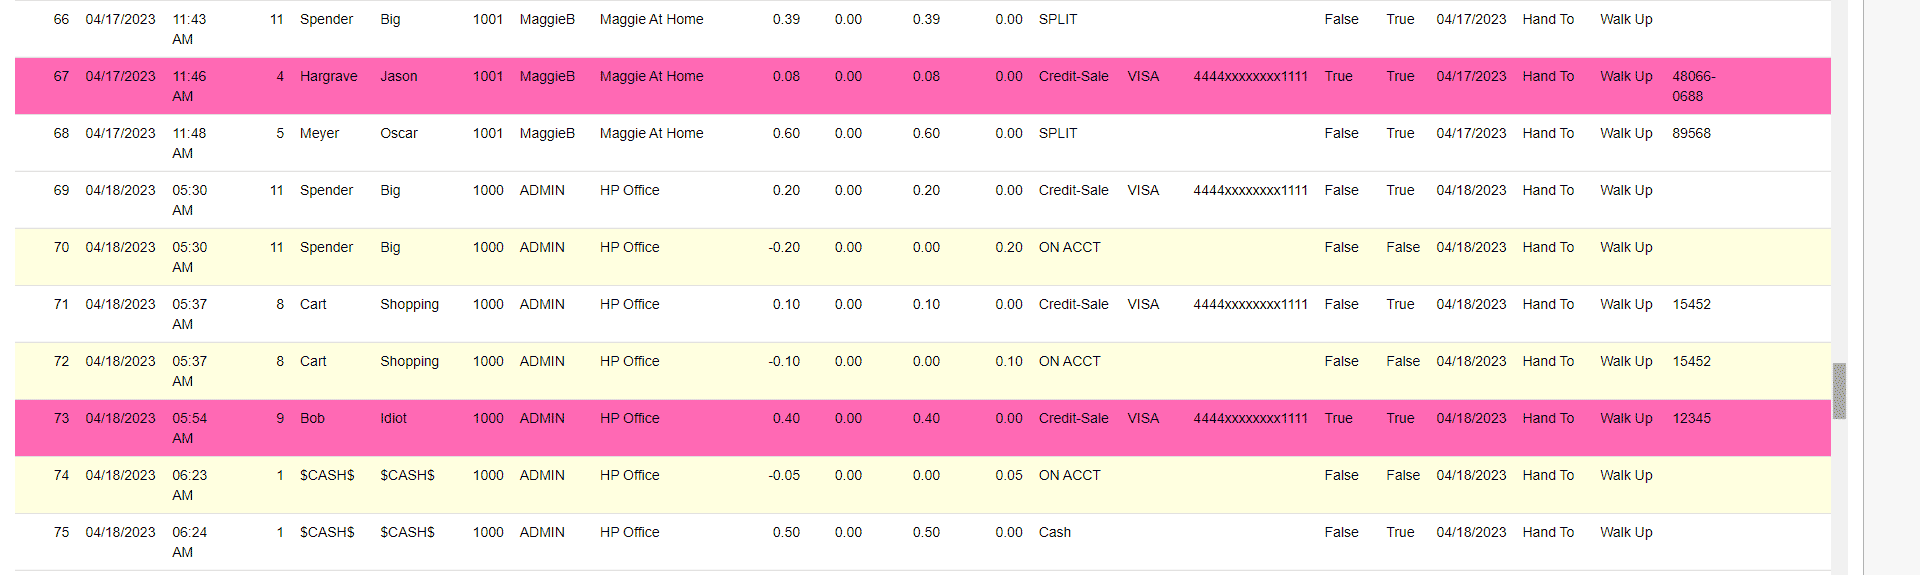The width and height of the screenshot is (1920, 575).
Task: Select the Jason first name cell
Action: (x=398, y=76)
